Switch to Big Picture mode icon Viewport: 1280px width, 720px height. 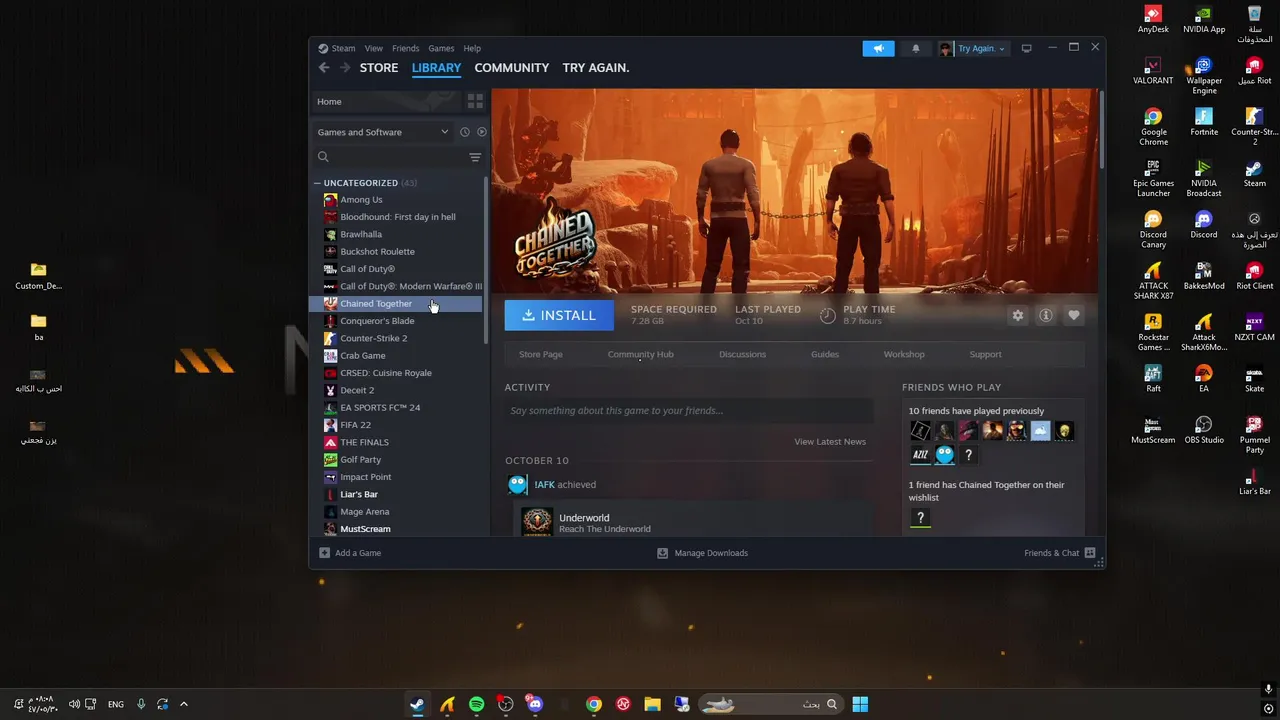coord(1026,48)
